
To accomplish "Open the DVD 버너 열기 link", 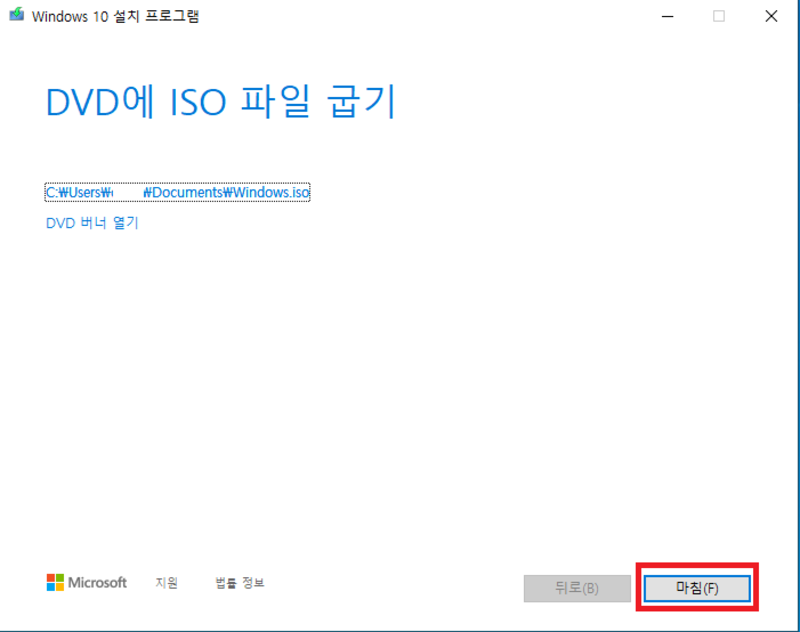I will [92, 223].
